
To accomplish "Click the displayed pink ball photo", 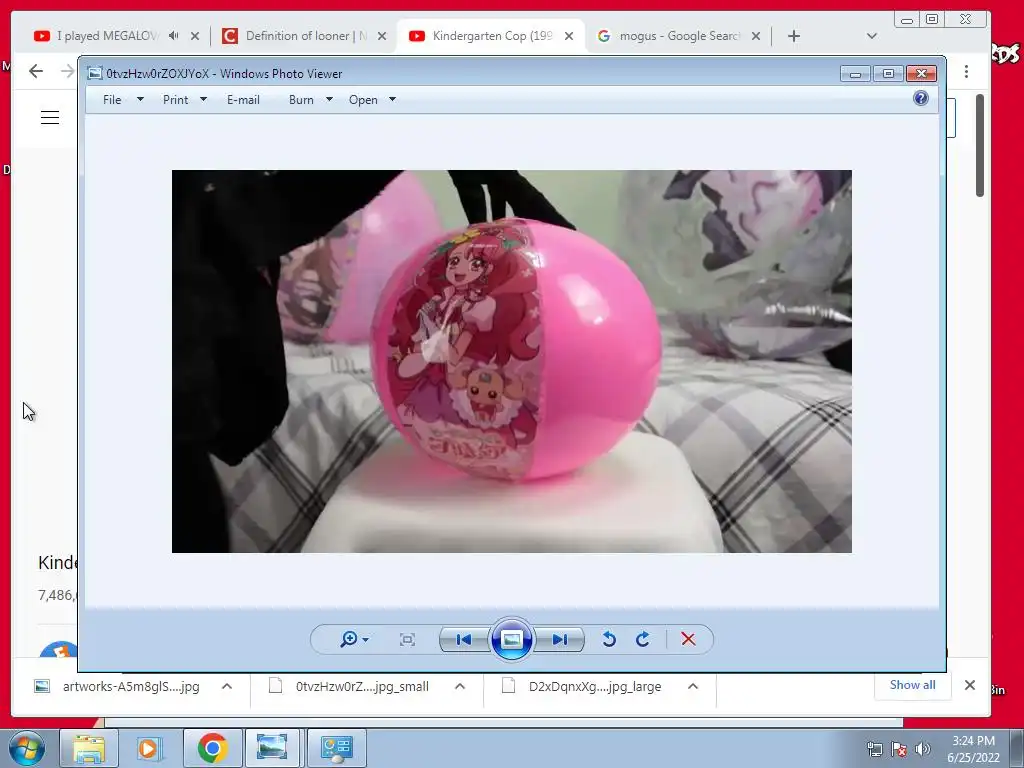I will [511, 361].
